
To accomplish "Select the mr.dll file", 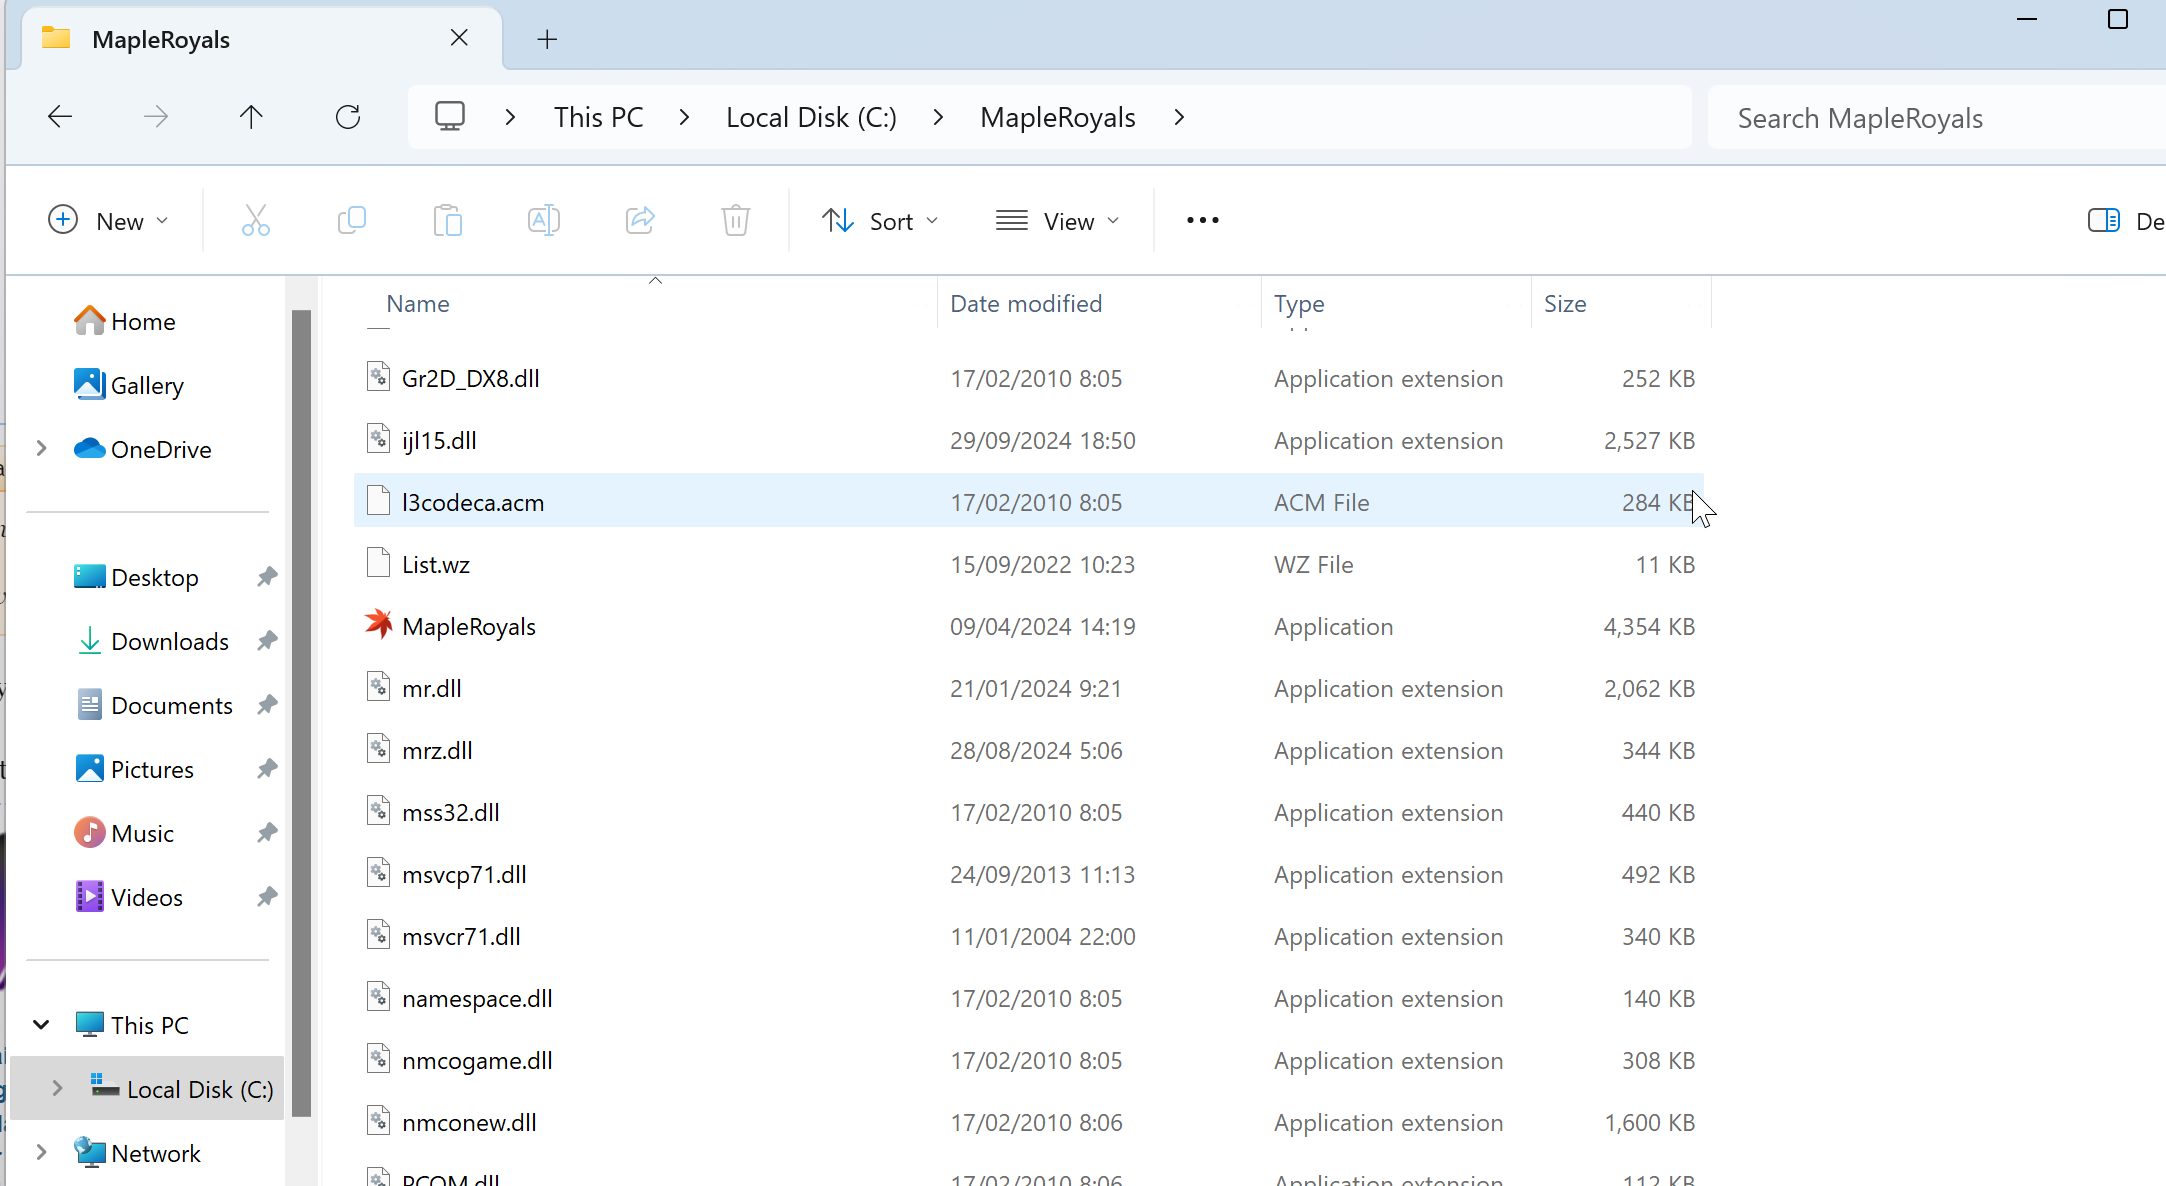I will click(x=1028, y=688).
